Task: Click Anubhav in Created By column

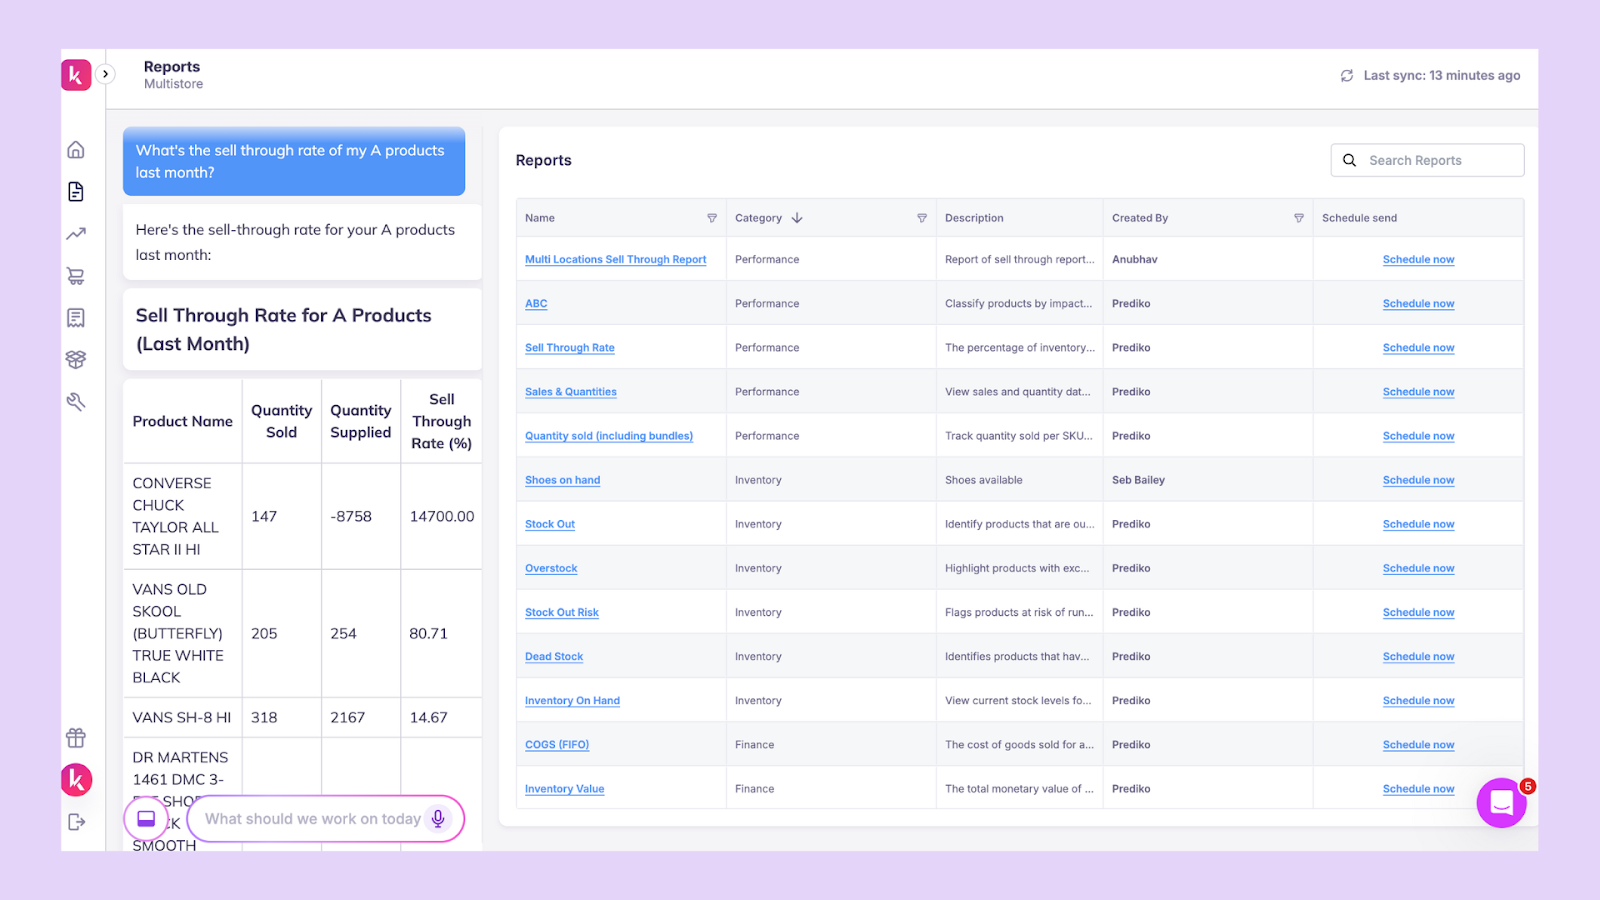Action: click(1135, 260)
